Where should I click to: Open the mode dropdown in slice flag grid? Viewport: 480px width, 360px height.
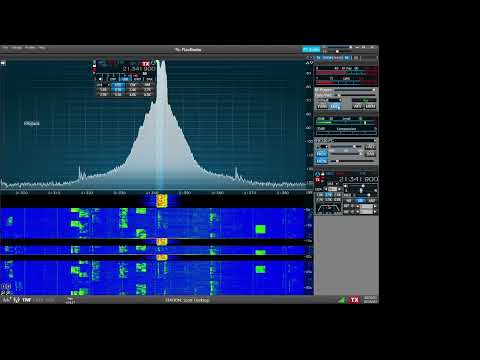[103, 85]
